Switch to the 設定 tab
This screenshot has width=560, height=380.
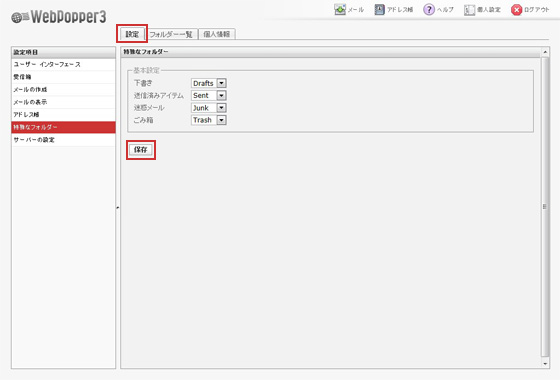(x=132, y=34)
